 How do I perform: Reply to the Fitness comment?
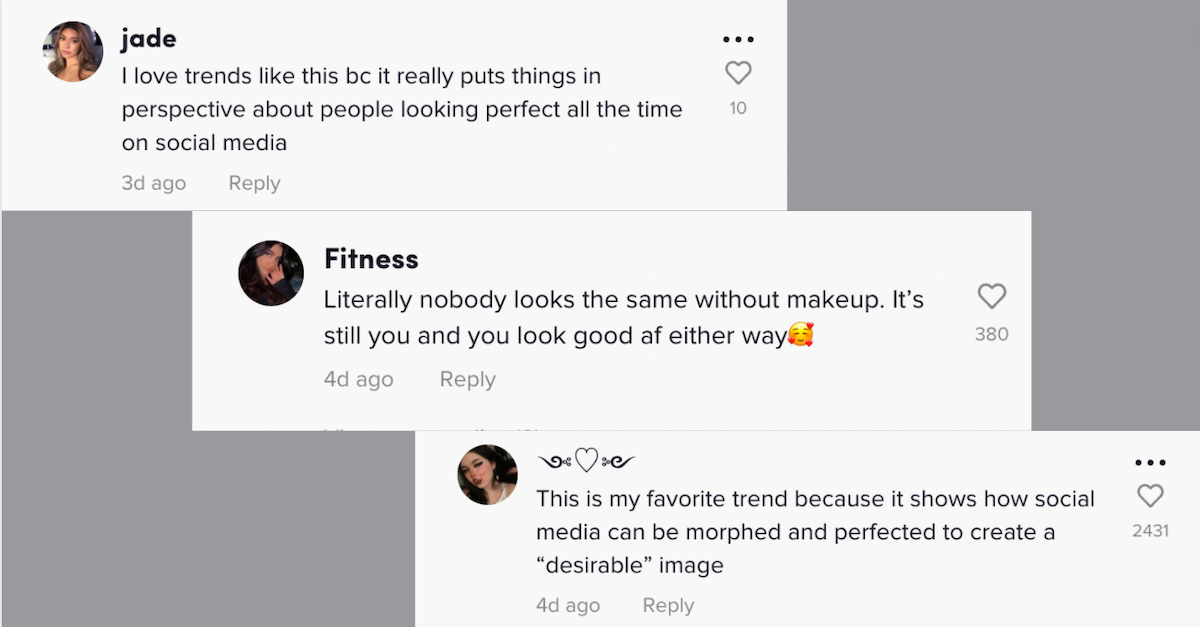(x=467, y=380)
